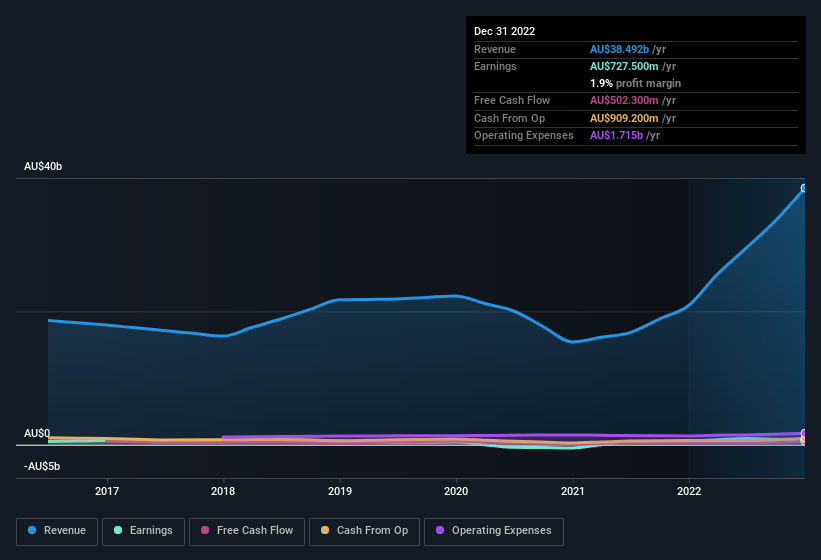Image resolution: width=821 pixels, height=560 pixels.
Task: Click the 2017 x-axis label
Action: (x=107, y=491)
